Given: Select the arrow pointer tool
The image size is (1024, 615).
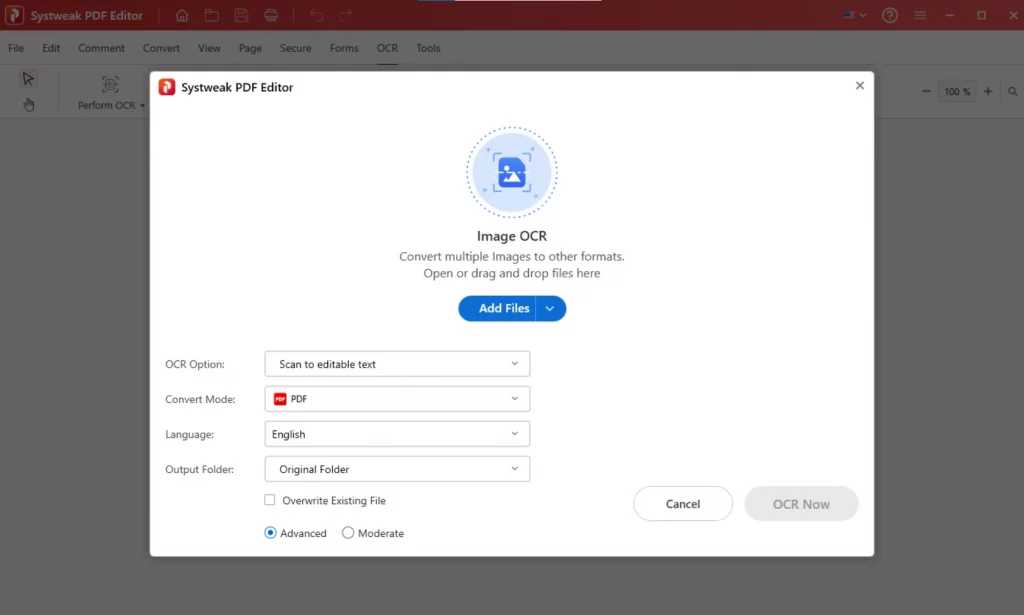Looking at the screenshot, I should [27, 79].
